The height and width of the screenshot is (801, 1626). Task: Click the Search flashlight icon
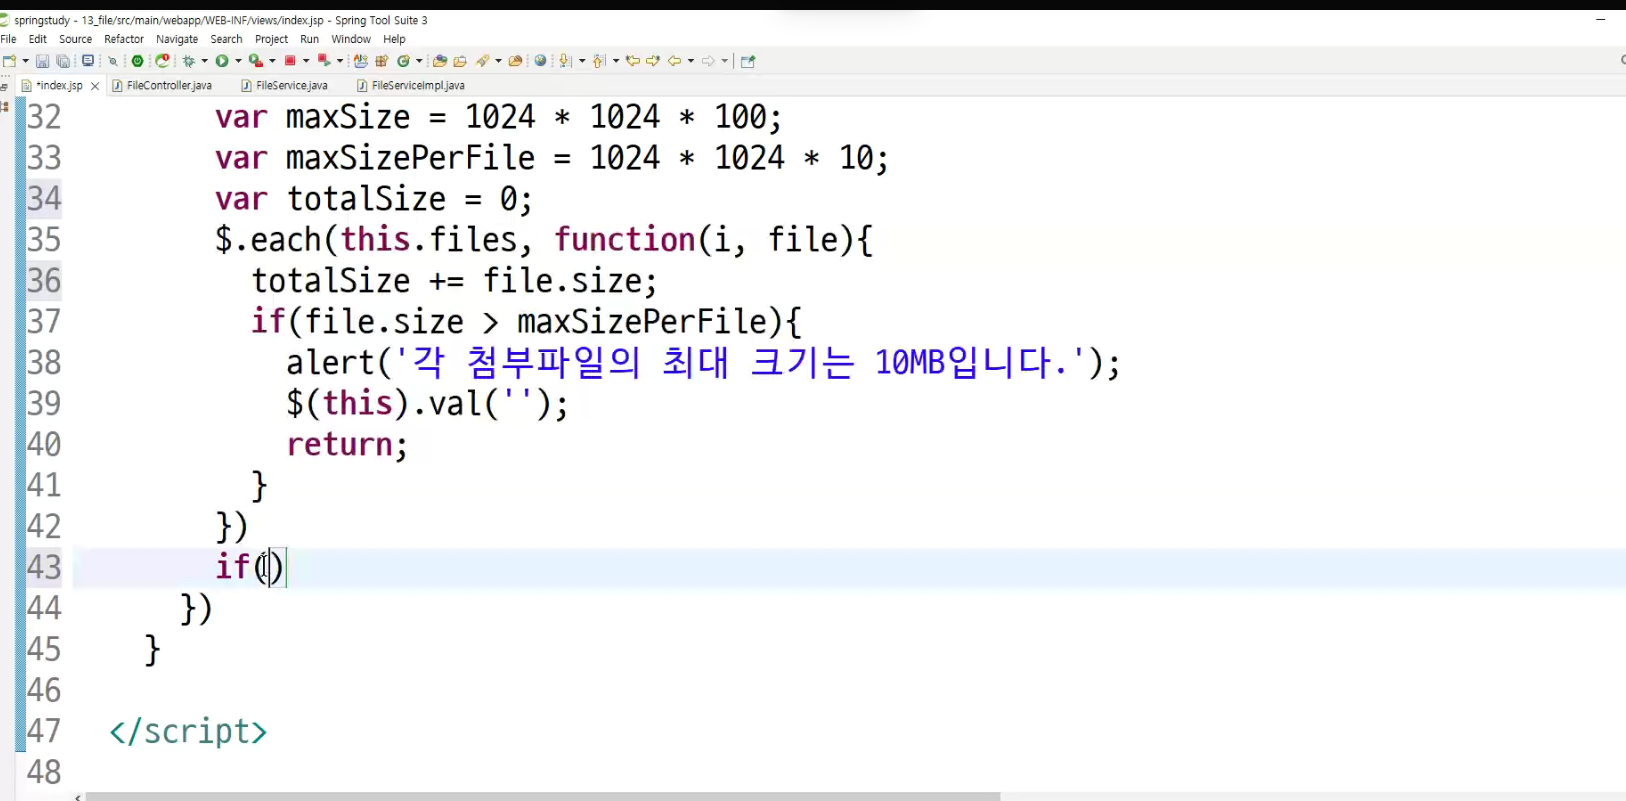click(482, 61)
